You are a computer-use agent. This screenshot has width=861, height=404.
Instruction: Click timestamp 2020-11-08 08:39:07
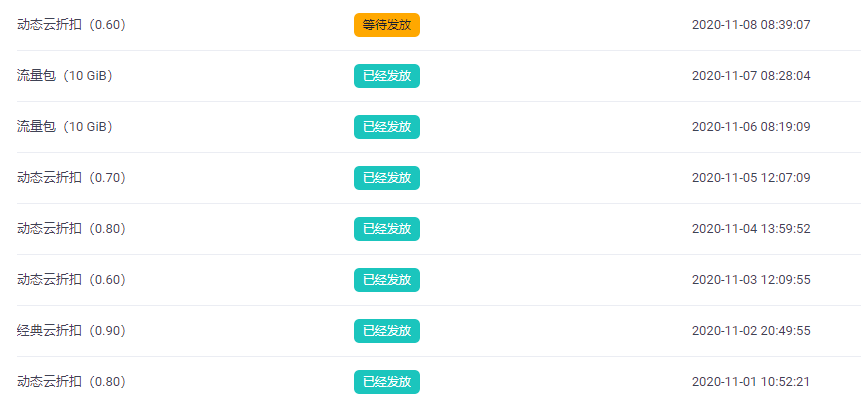pos(751,25)
